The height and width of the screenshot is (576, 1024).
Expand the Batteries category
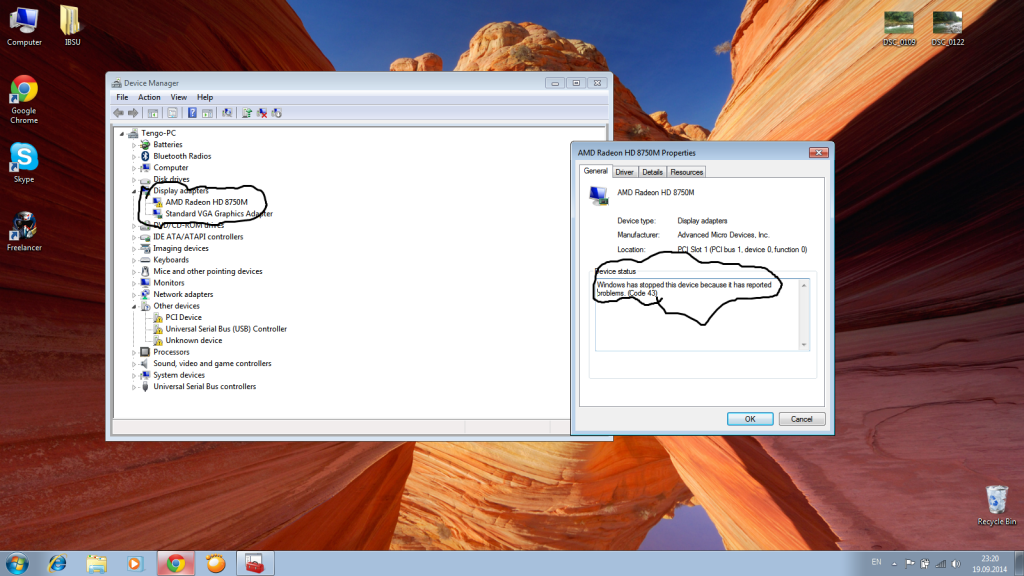[134, 145]
